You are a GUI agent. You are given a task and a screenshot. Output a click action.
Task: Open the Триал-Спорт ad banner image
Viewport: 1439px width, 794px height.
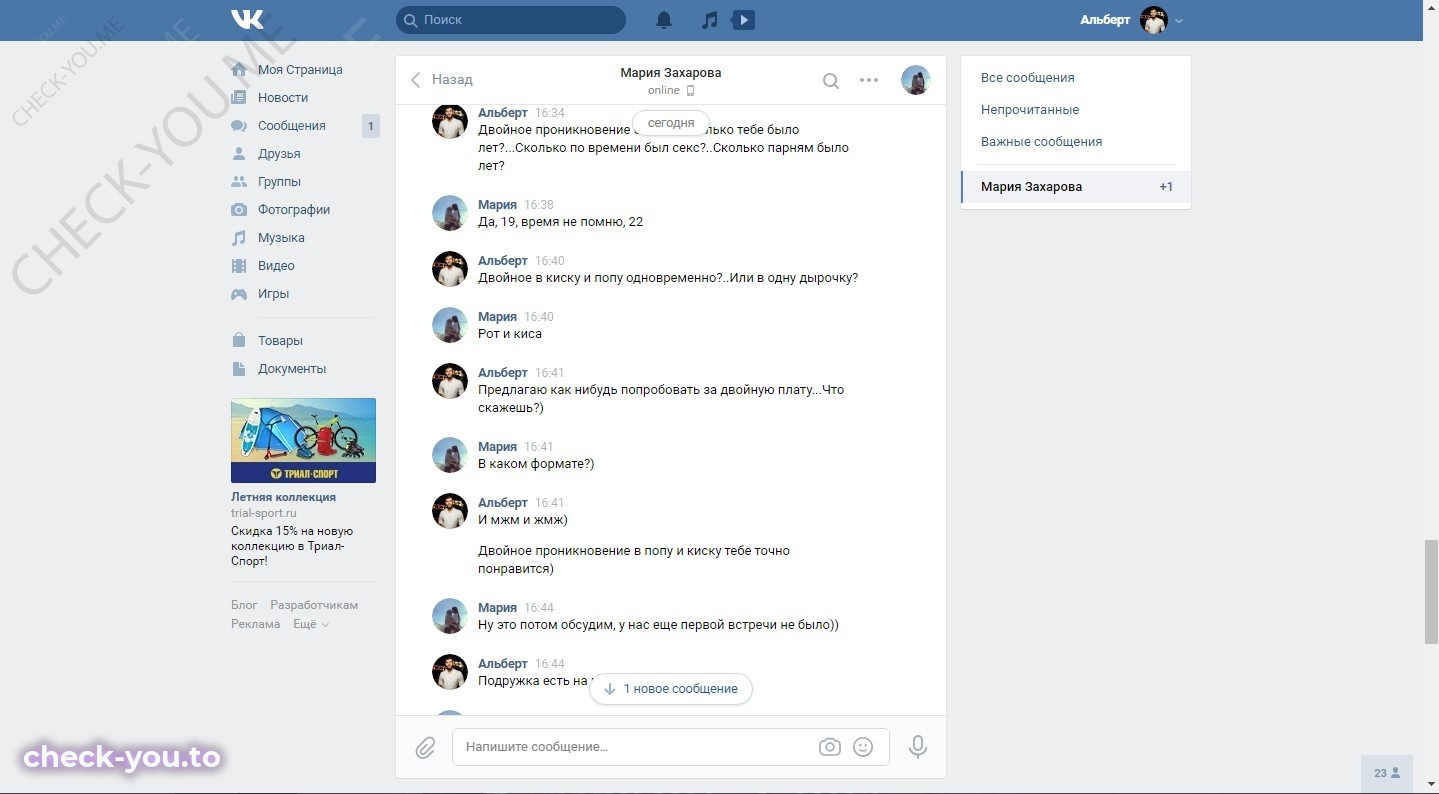pos(303,440)
